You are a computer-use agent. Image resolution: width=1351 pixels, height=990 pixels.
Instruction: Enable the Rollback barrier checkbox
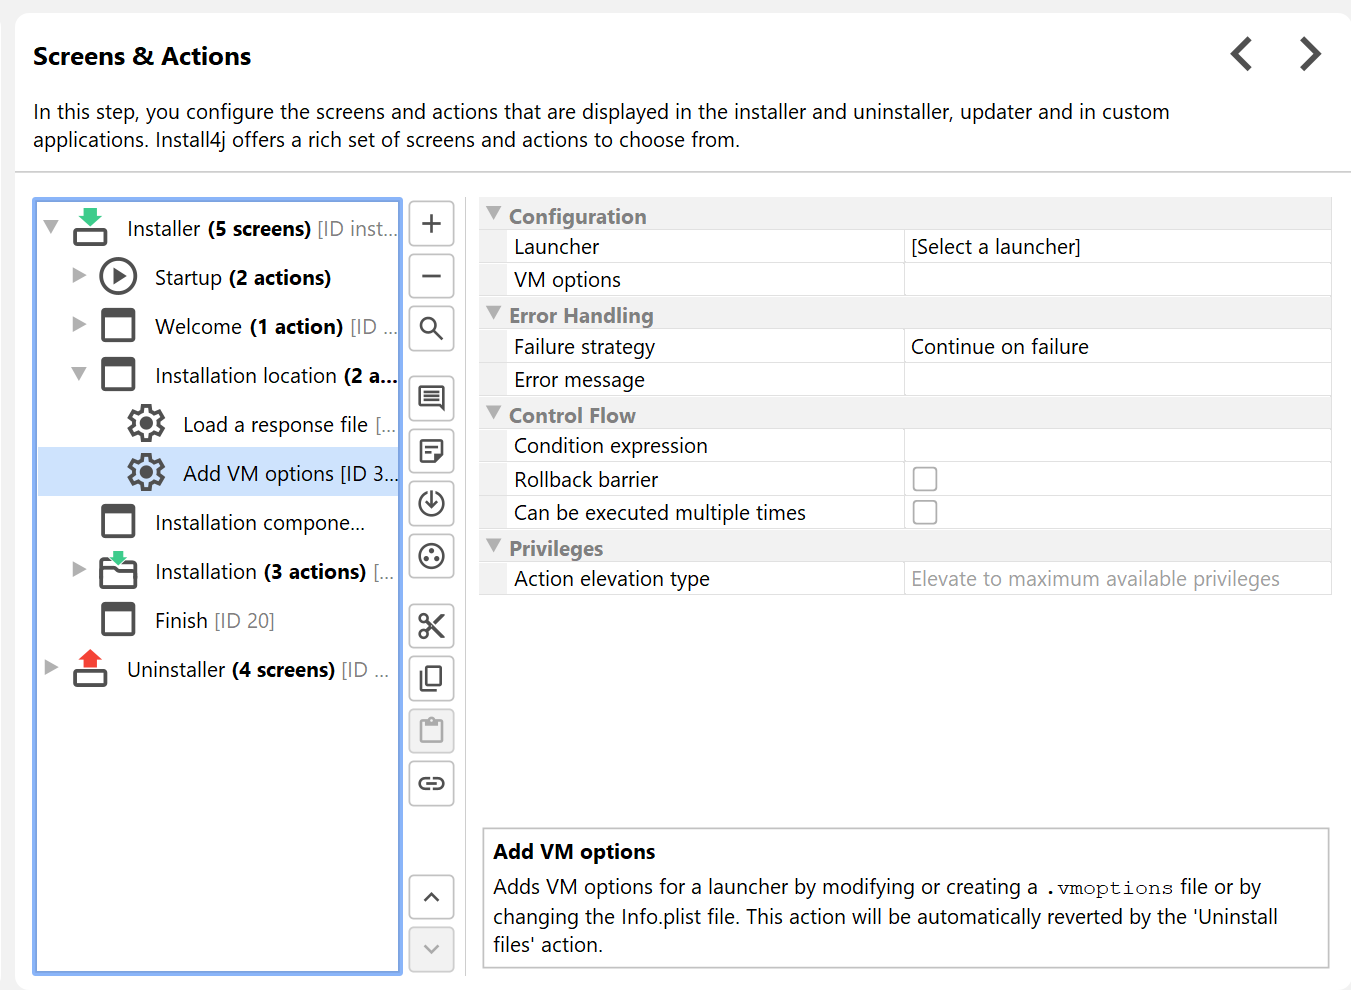(x=925, y=479)
